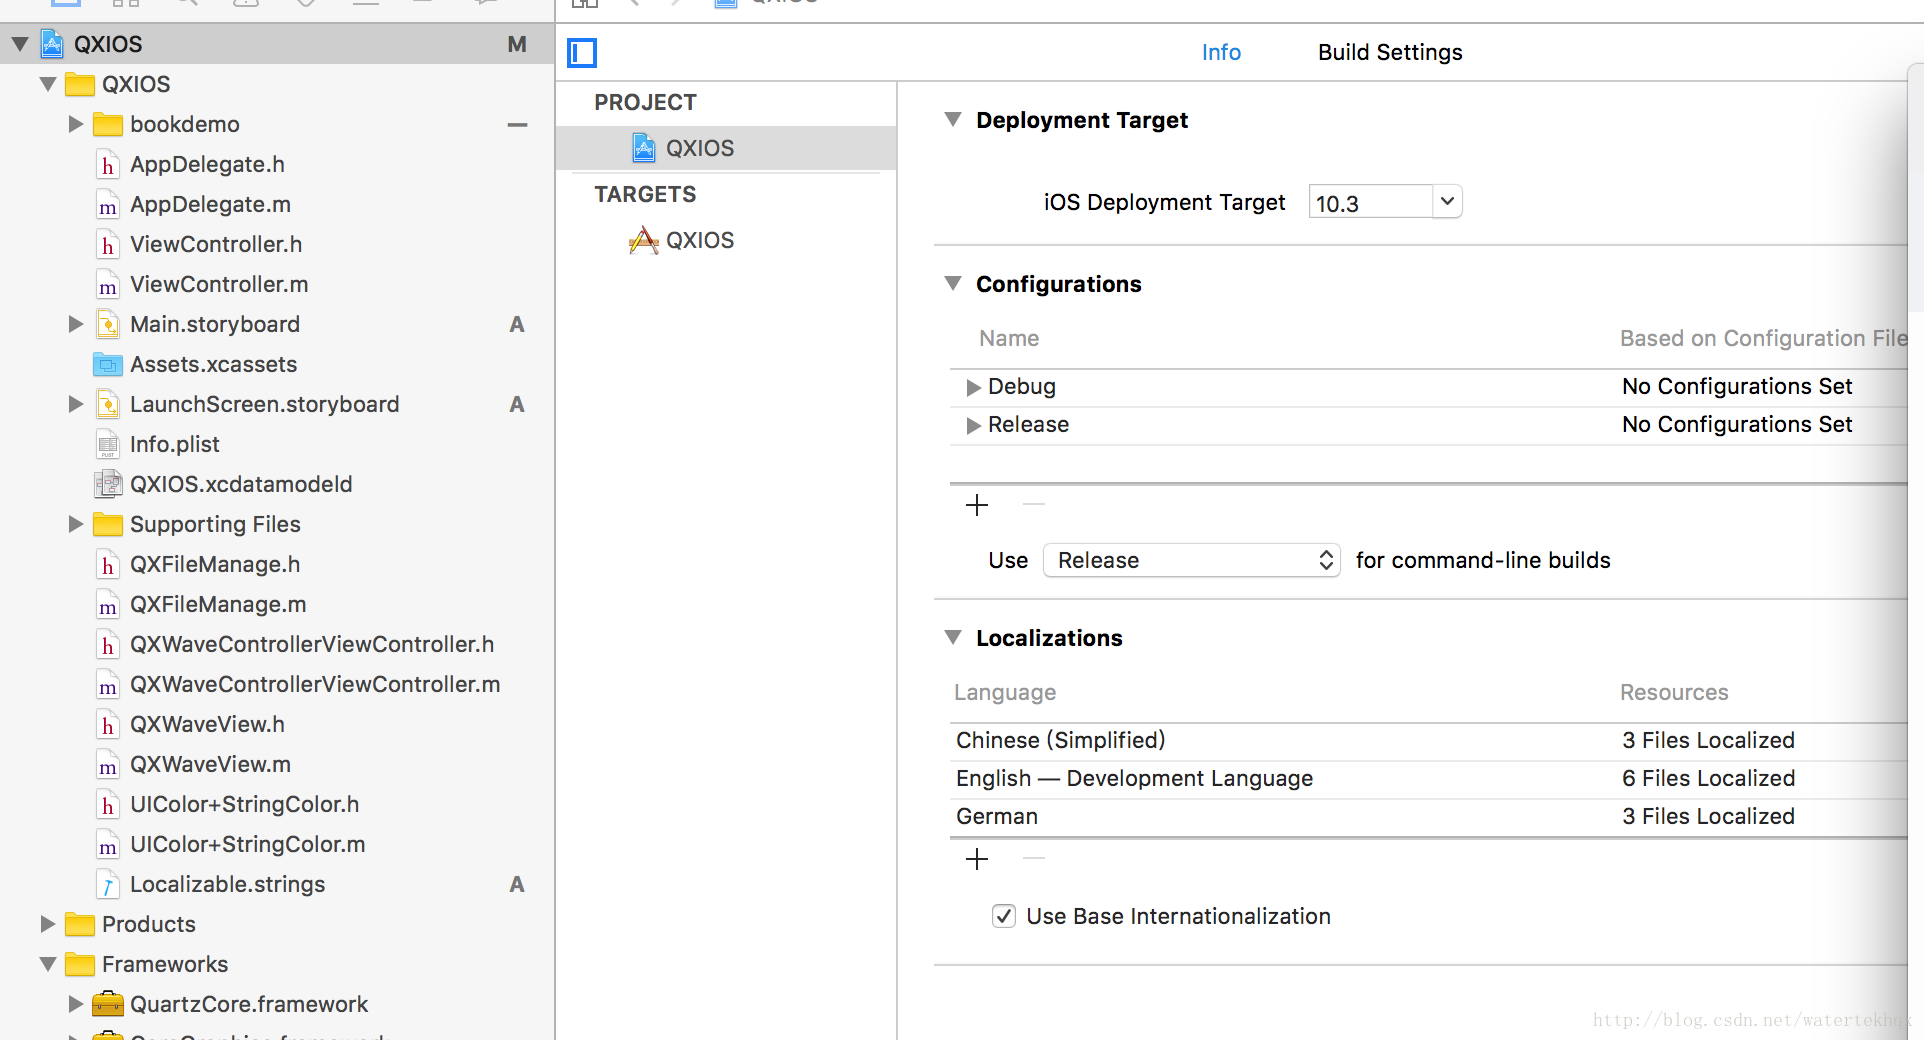The image size is (1924, 1040).
Task: Collapse the root QXIOS project tree
Action: click(20, 44)
